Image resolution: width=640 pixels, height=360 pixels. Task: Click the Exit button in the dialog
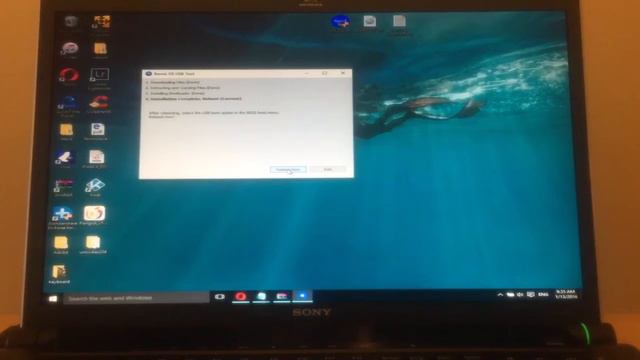328,169
